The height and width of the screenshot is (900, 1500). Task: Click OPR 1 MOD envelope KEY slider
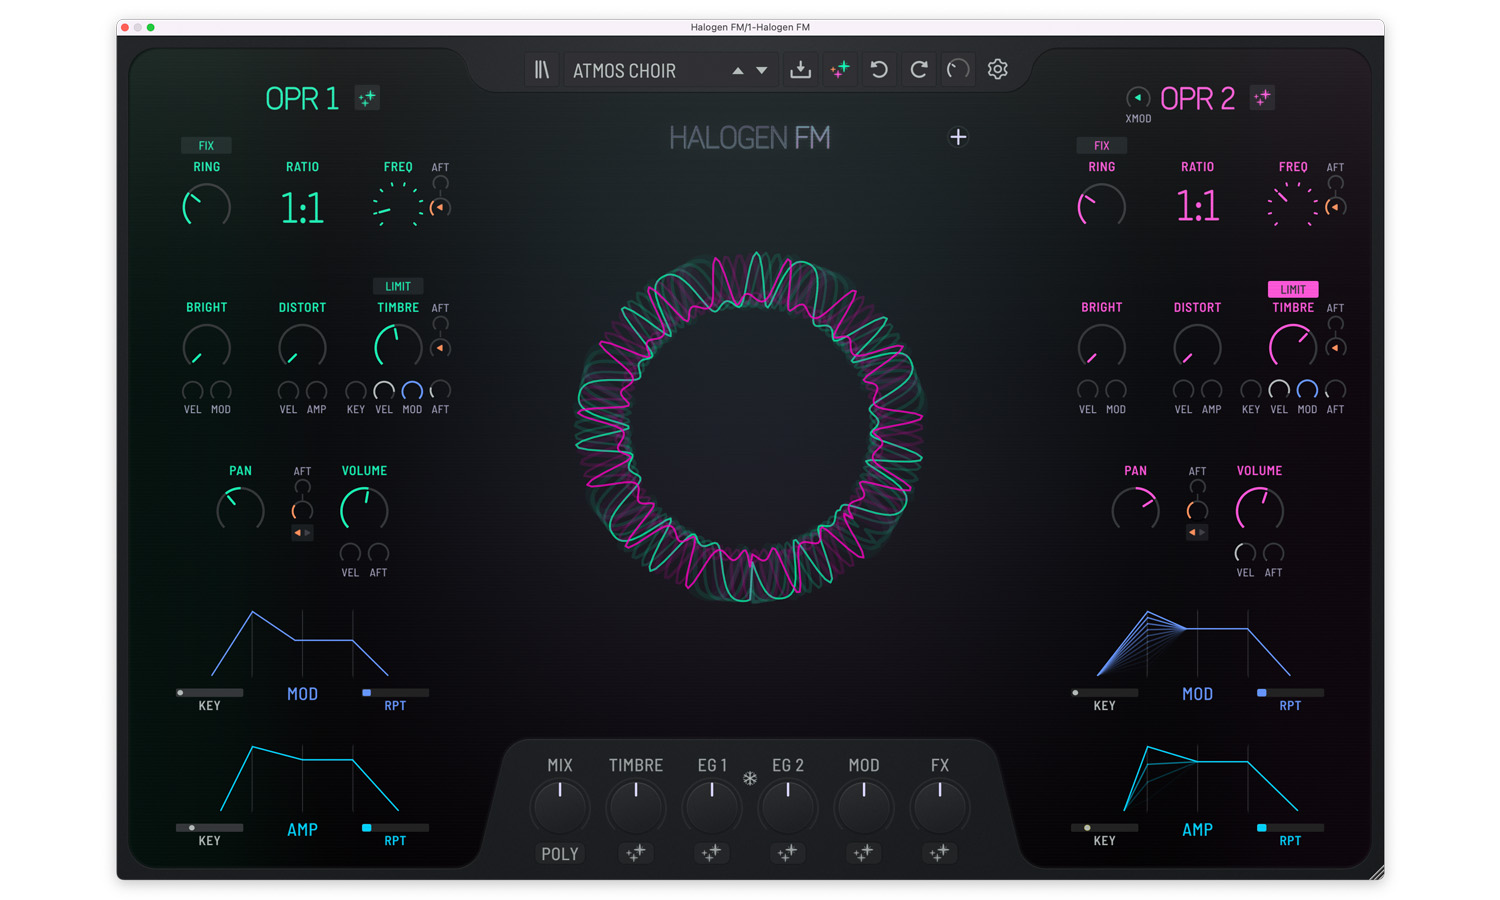click(x=209, y=692)
